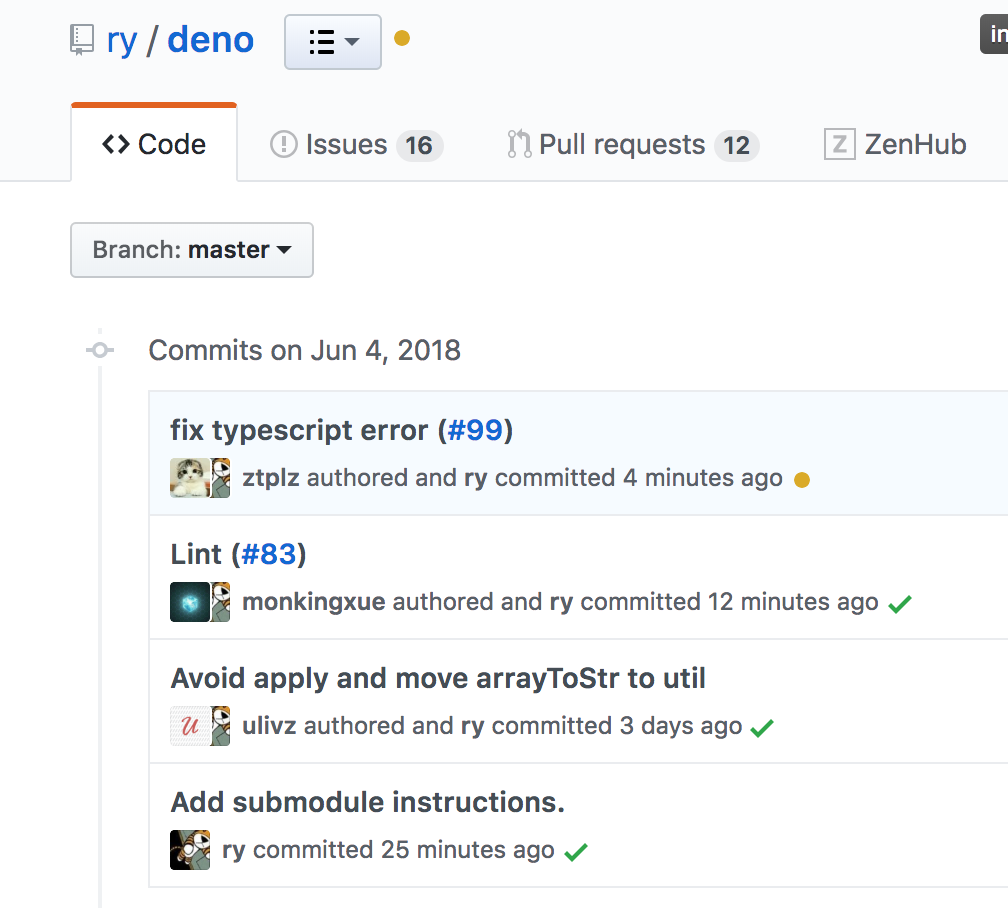Screen dimensions: 1008x908
Task: Click ztplz's cat avatar
Action: click(190, 478)
